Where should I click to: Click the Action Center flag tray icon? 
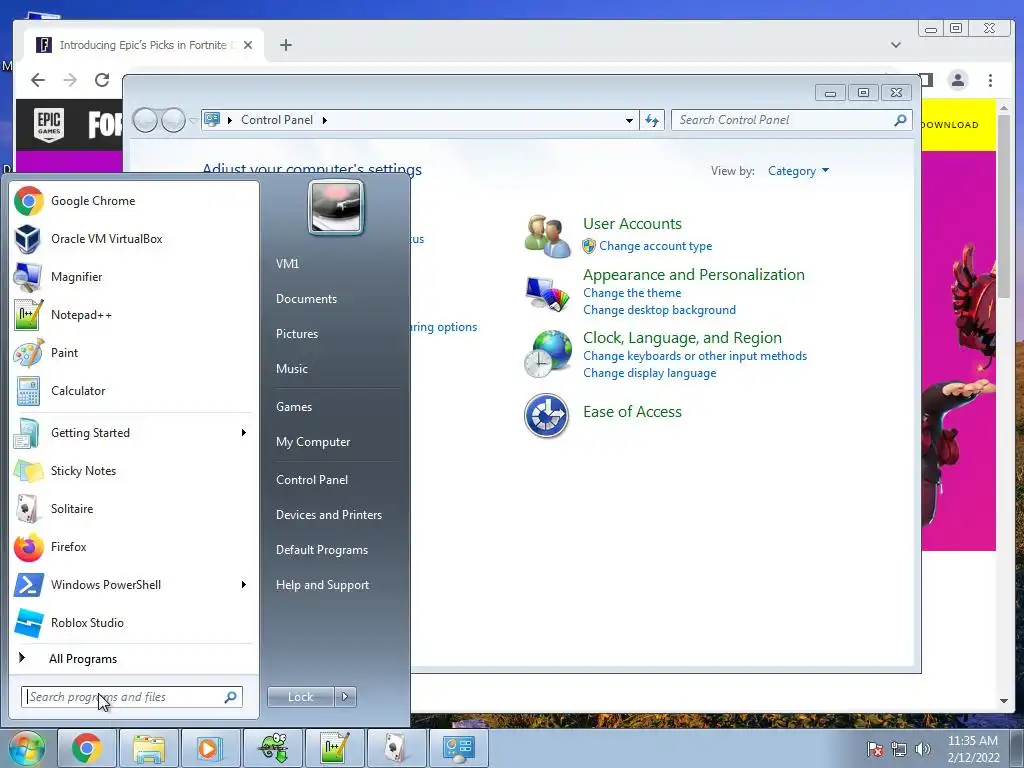point(875,749)
